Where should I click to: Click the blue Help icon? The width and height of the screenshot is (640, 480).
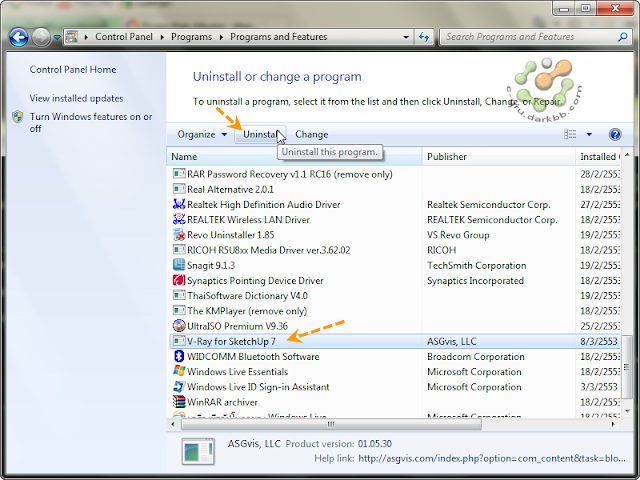[x=615, y=134]
